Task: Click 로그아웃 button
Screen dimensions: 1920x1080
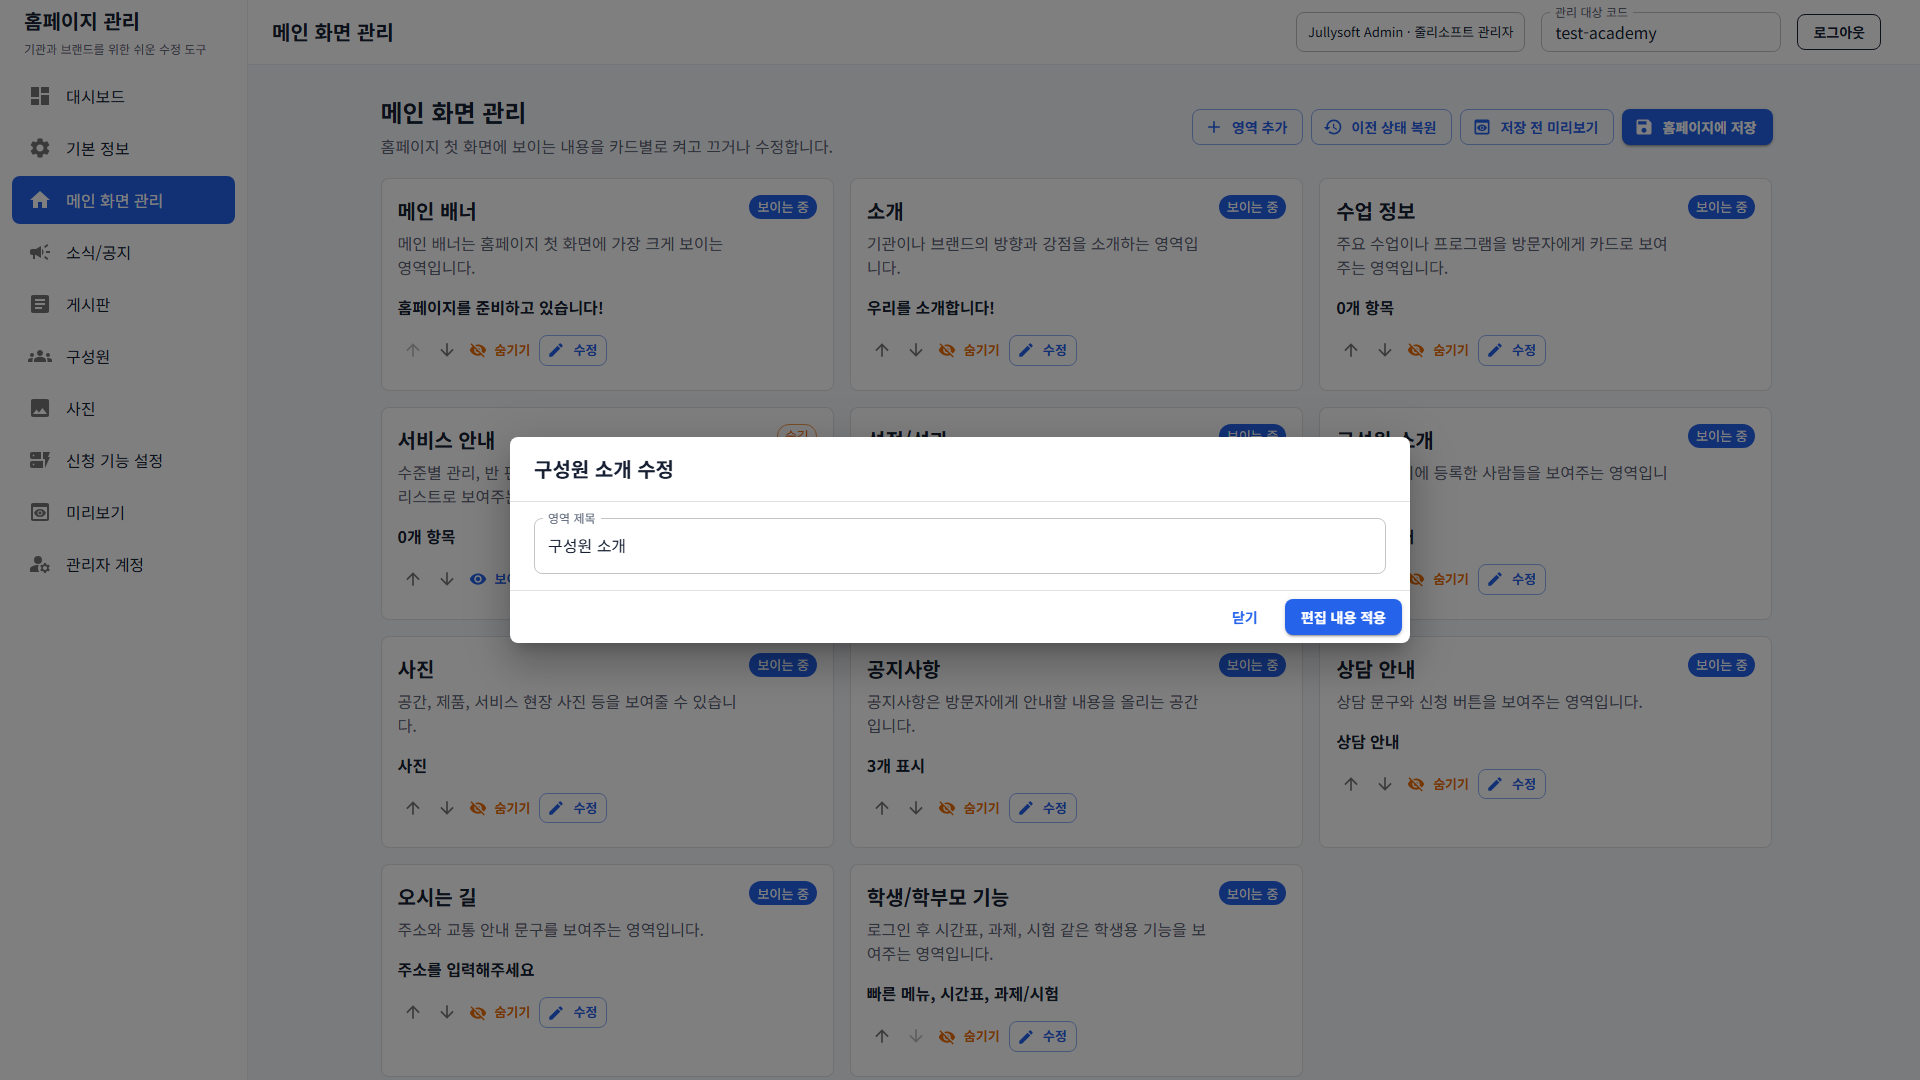Action: point(1838,32)
